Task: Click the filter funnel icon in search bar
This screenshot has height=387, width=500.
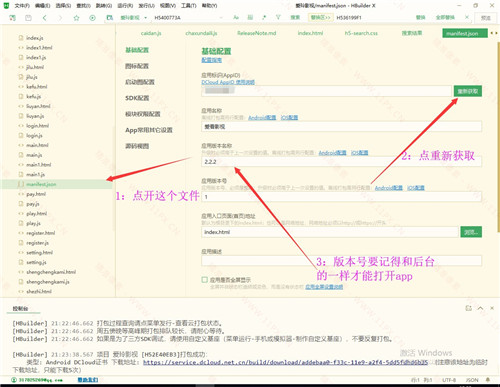Action: 278,17
